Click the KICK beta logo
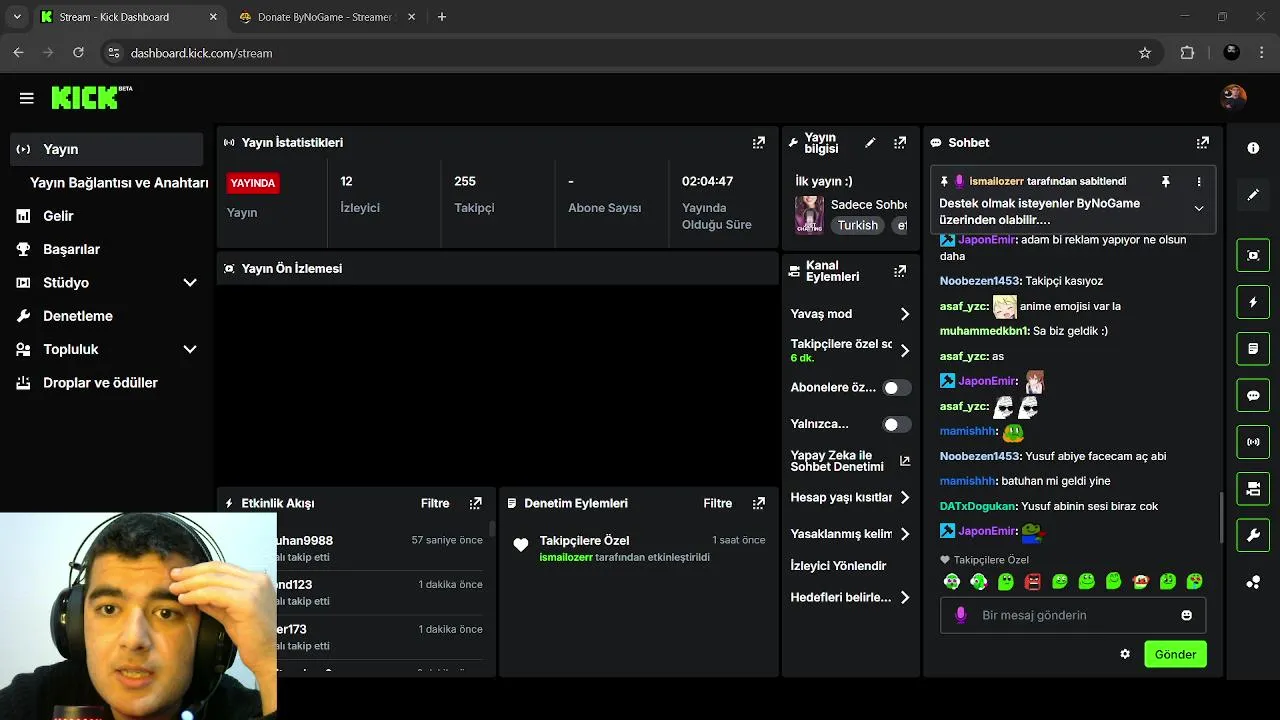 pos(91,97)
